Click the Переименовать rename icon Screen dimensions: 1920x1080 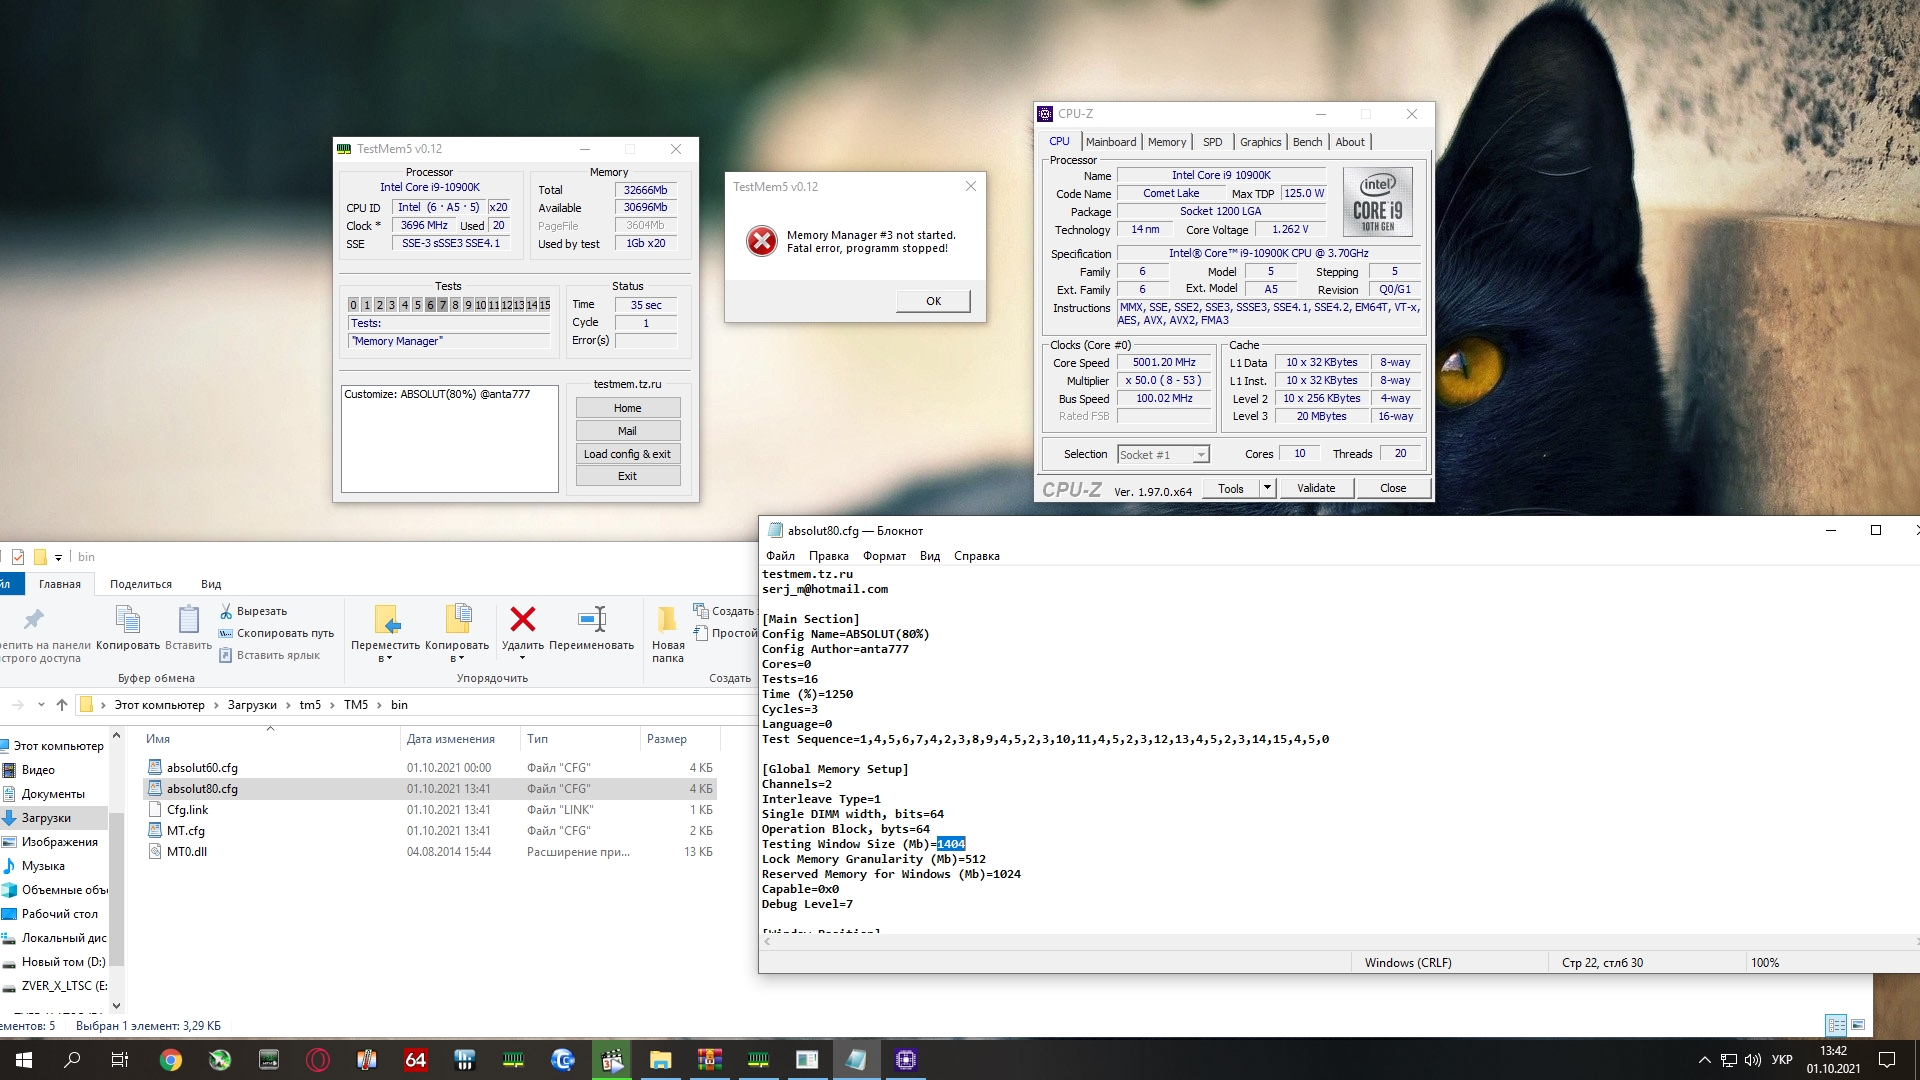[592, 620]
